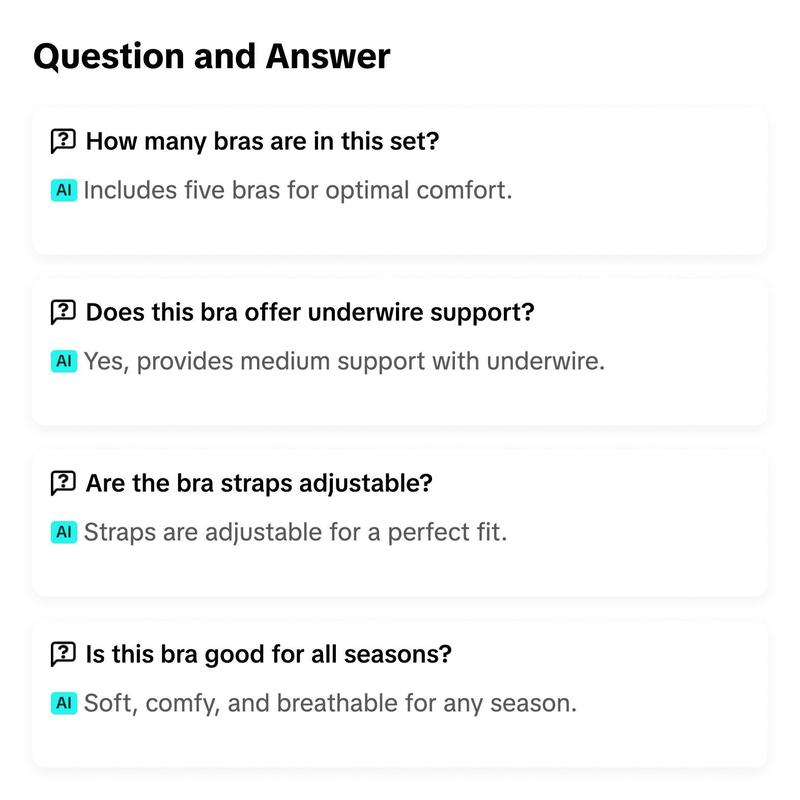The width and height of the screenshot is (800, 800).
Task: Tap the AI badge before 'Yes, provides medium'
Action: click(x=64, y=361)
